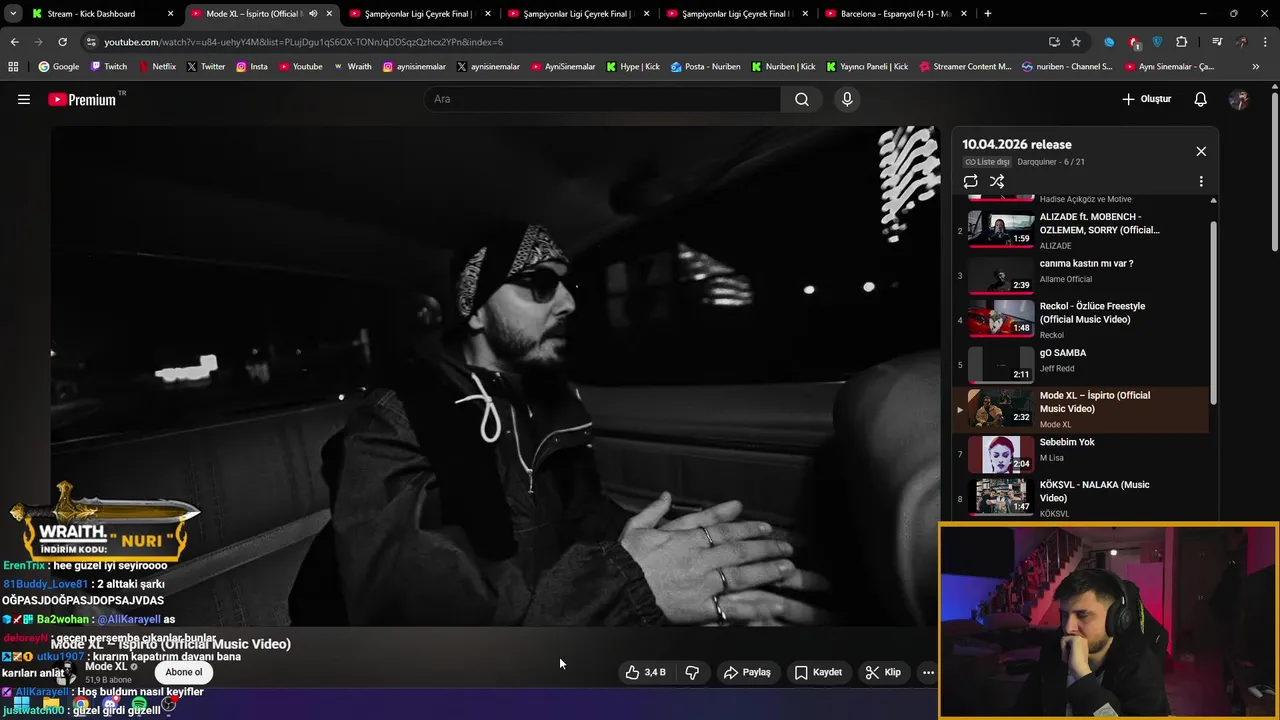
Task: Close the 10.04.2026 release playlist panel
Action: point(1201,151)
